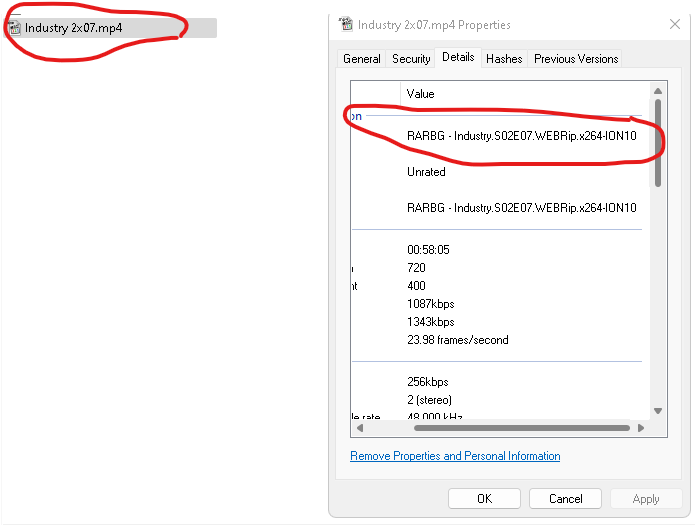Select the Details tab
Screen dimensions: 695x525
458,57
